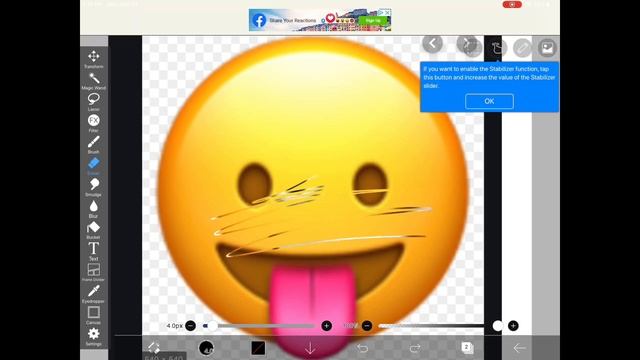Image resolution: width=640 pixels, height=360 pixels.
Task: Tap the material image icon at top right
Action: pos(547,48)
